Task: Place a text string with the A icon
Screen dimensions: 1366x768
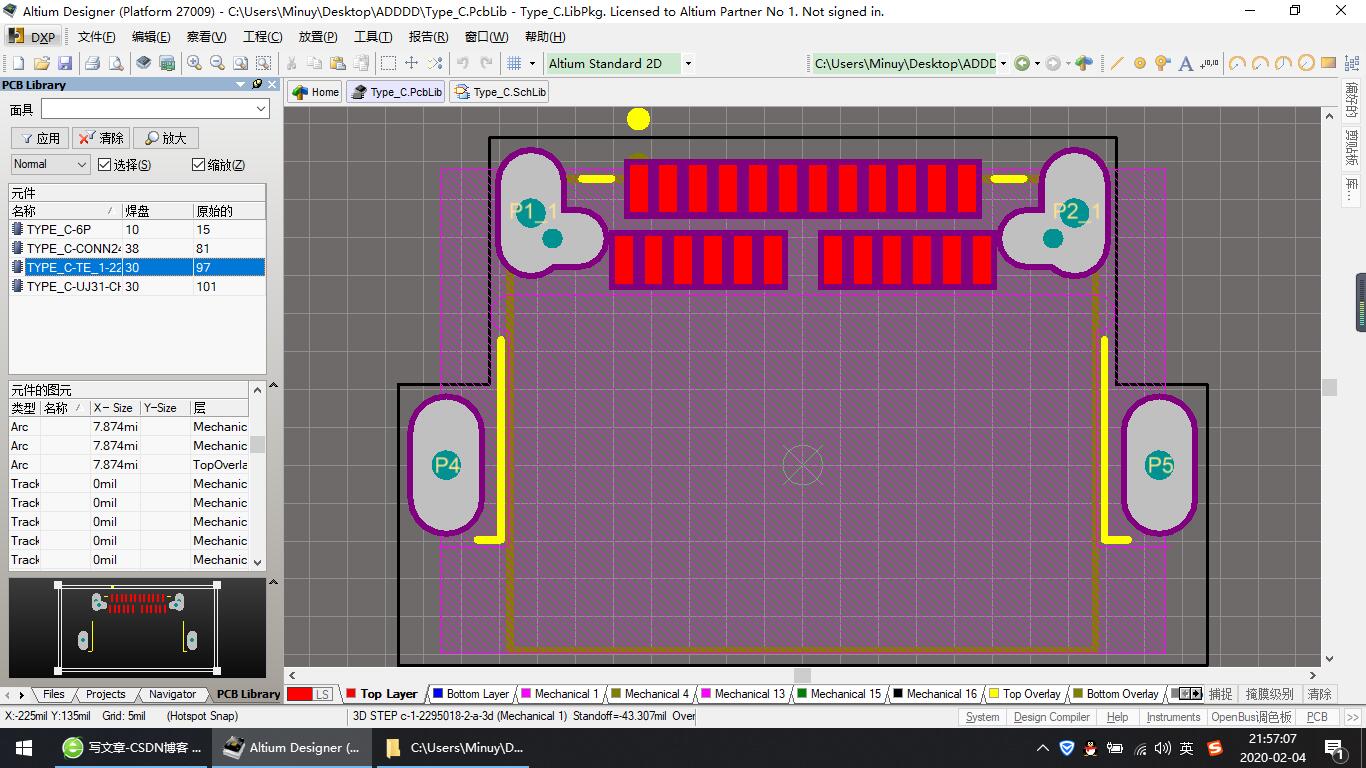Action: [x=1186, y=63]
